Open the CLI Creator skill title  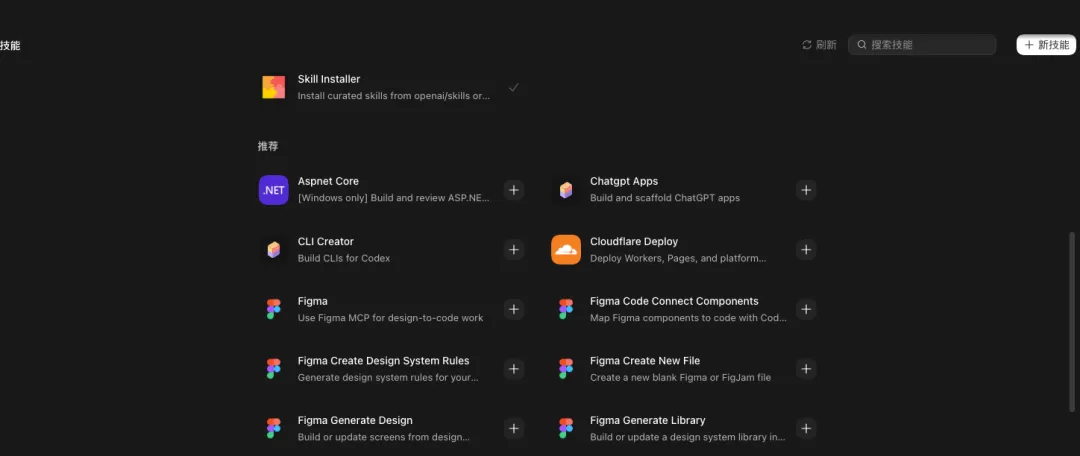tap(326, 242)
